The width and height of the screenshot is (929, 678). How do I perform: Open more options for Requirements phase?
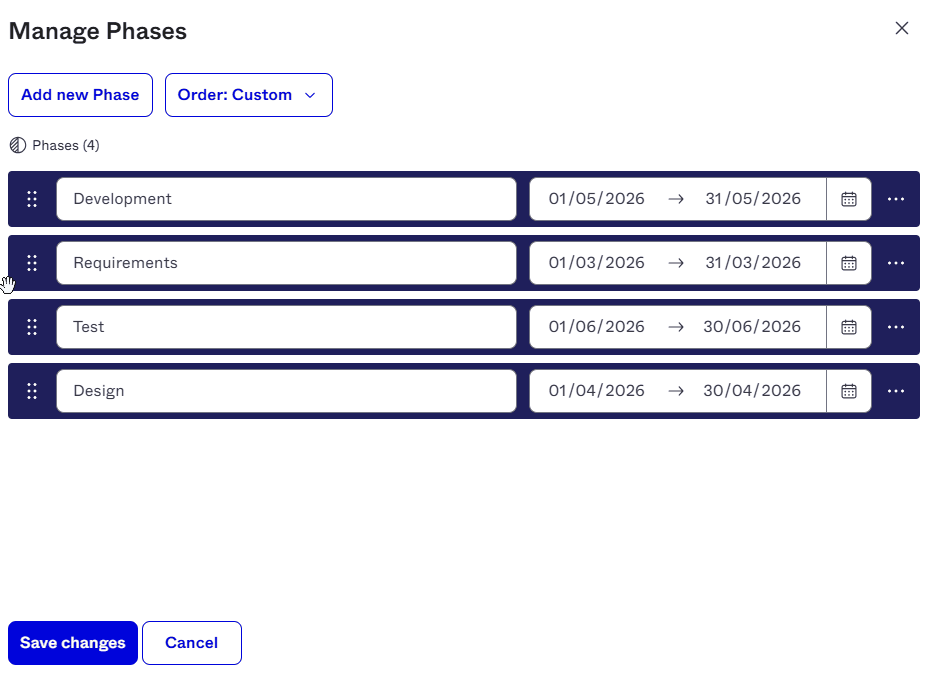tap(896, 263)
